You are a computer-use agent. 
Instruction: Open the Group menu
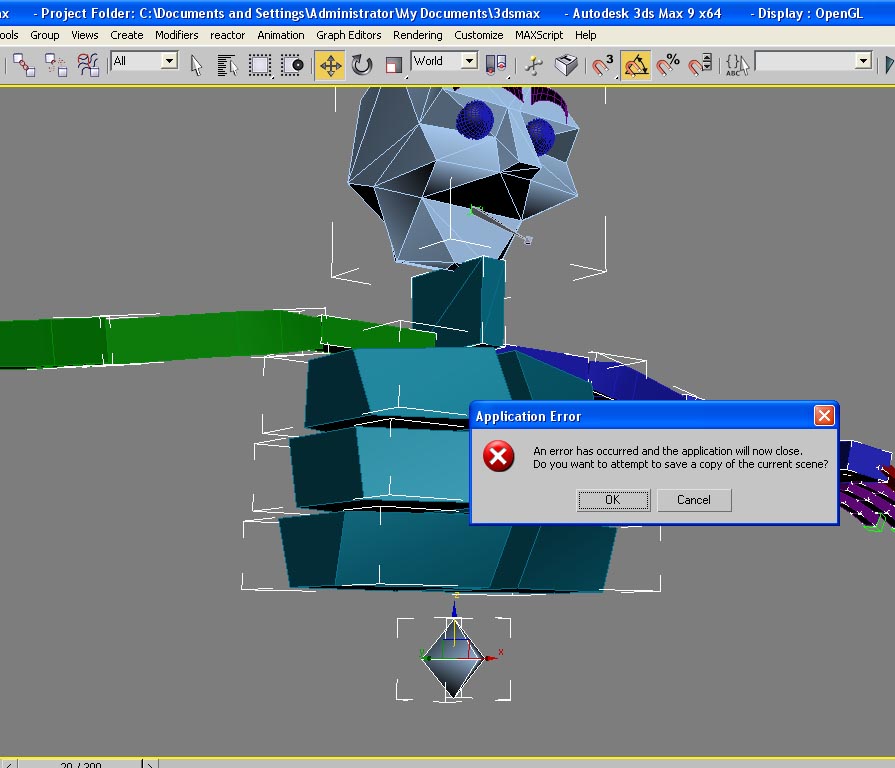coord(45,35)
